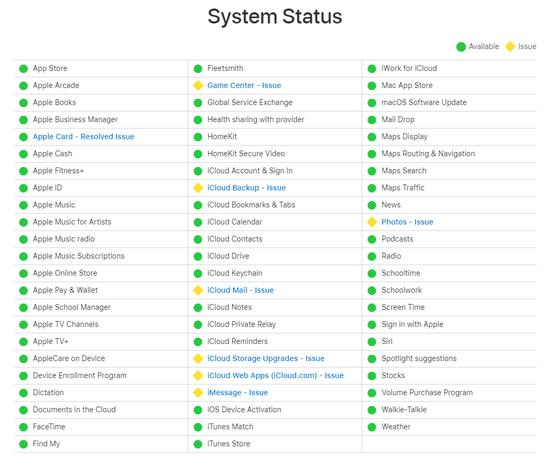550x456 pixels.
Task: Click the yellow diamond beside iCloud Storage Upgrades
Action: [198, 359]
